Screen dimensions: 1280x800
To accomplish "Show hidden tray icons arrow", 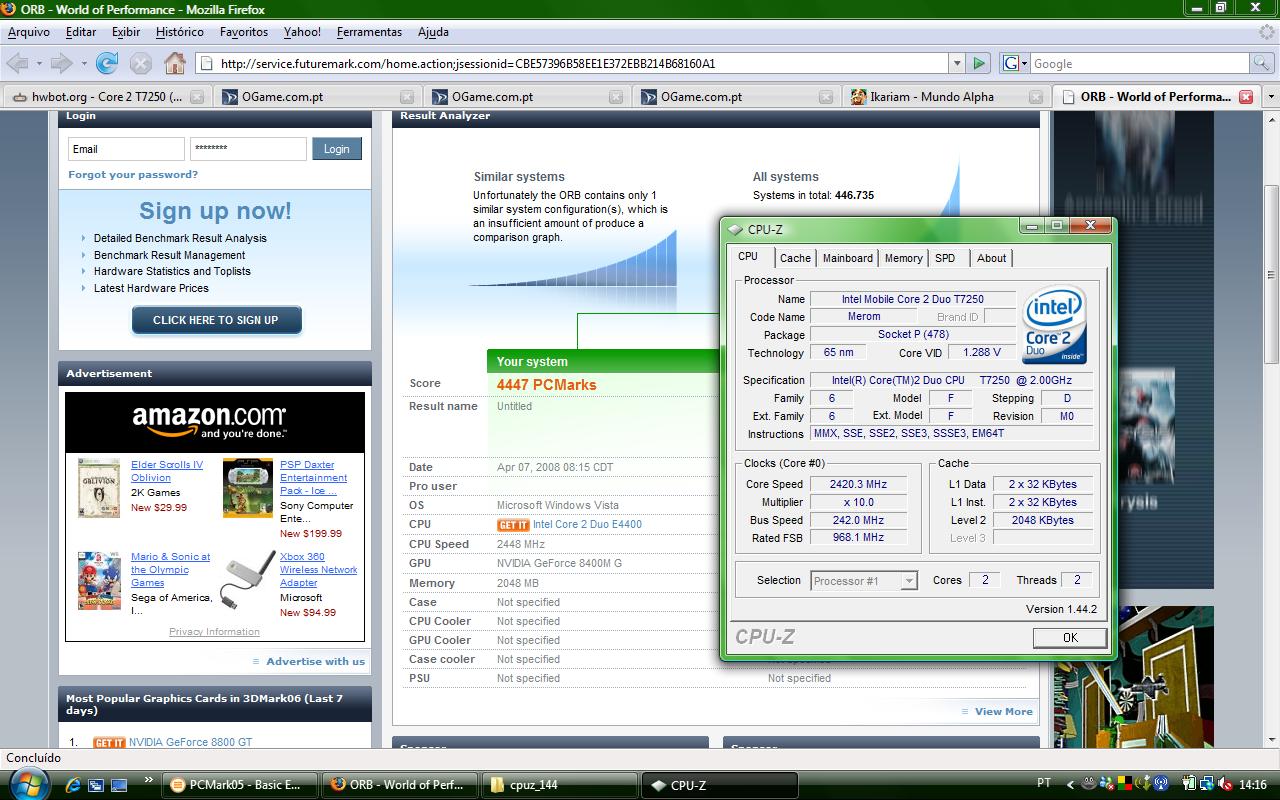I will 1070,785.
